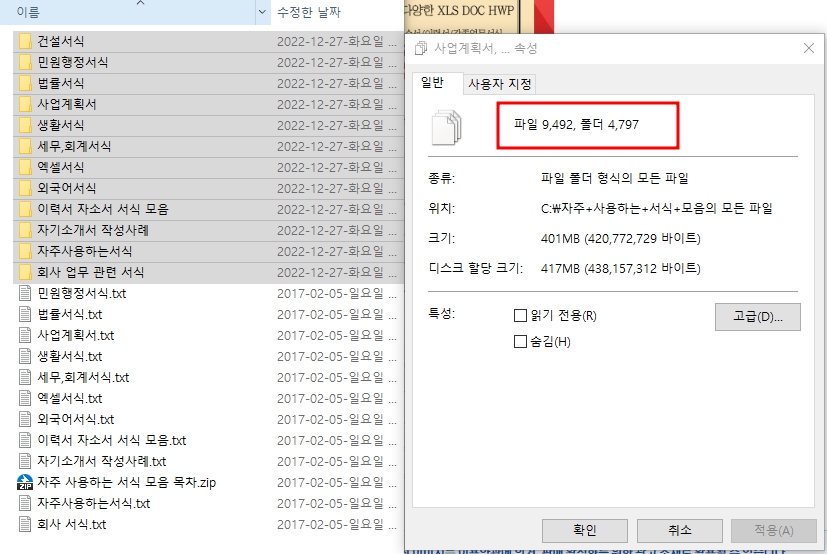This screenshot has width=827, height=554.
Task: Sort by the 이름 column header
Action: (x=128, y=12)
